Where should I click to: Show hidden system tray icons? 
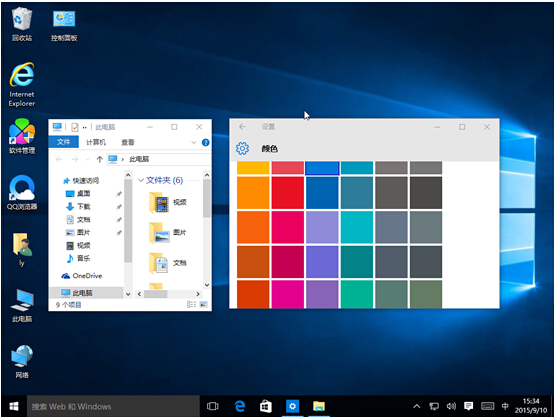click(417, 406)
